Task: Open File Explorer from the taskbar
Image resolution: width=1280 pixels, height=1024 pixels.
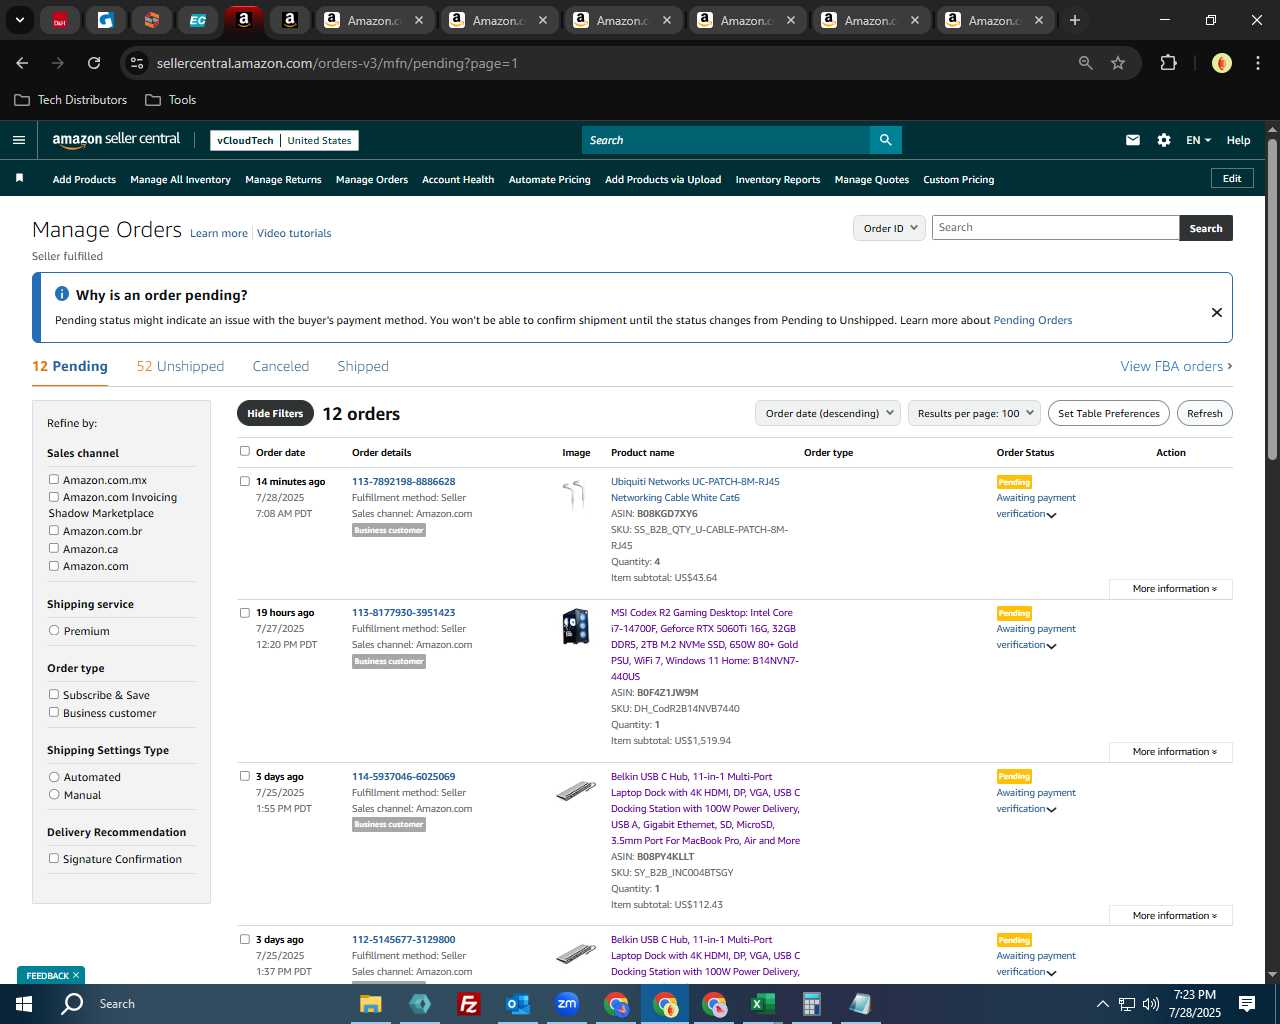Action: pyautogui.click(x=370, y=1004)
